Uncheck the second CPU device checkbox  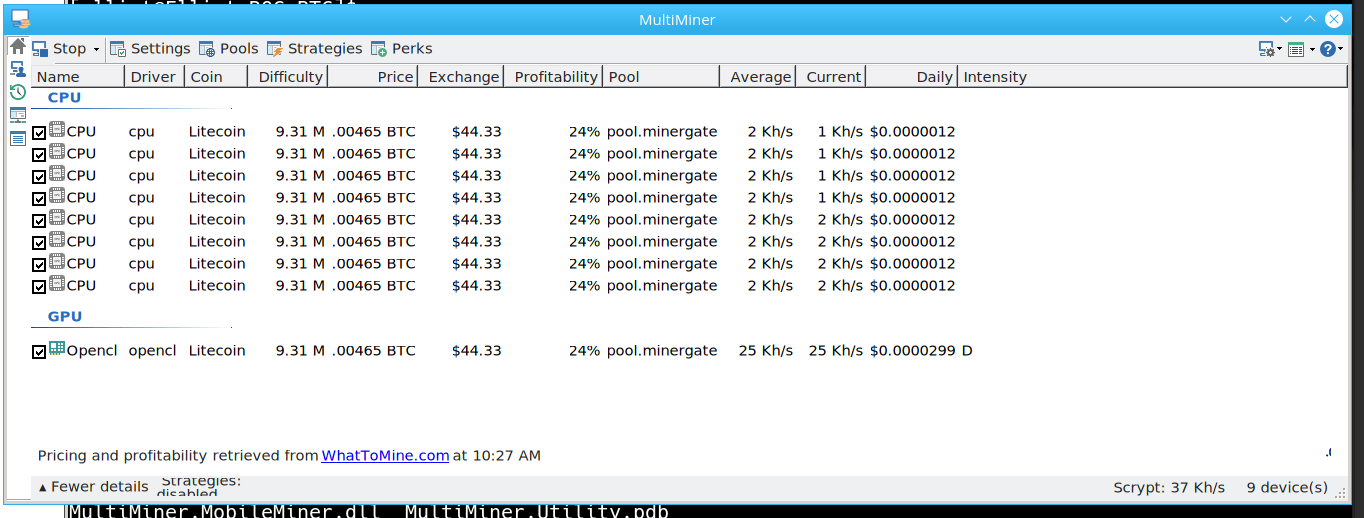pos(39,155)
